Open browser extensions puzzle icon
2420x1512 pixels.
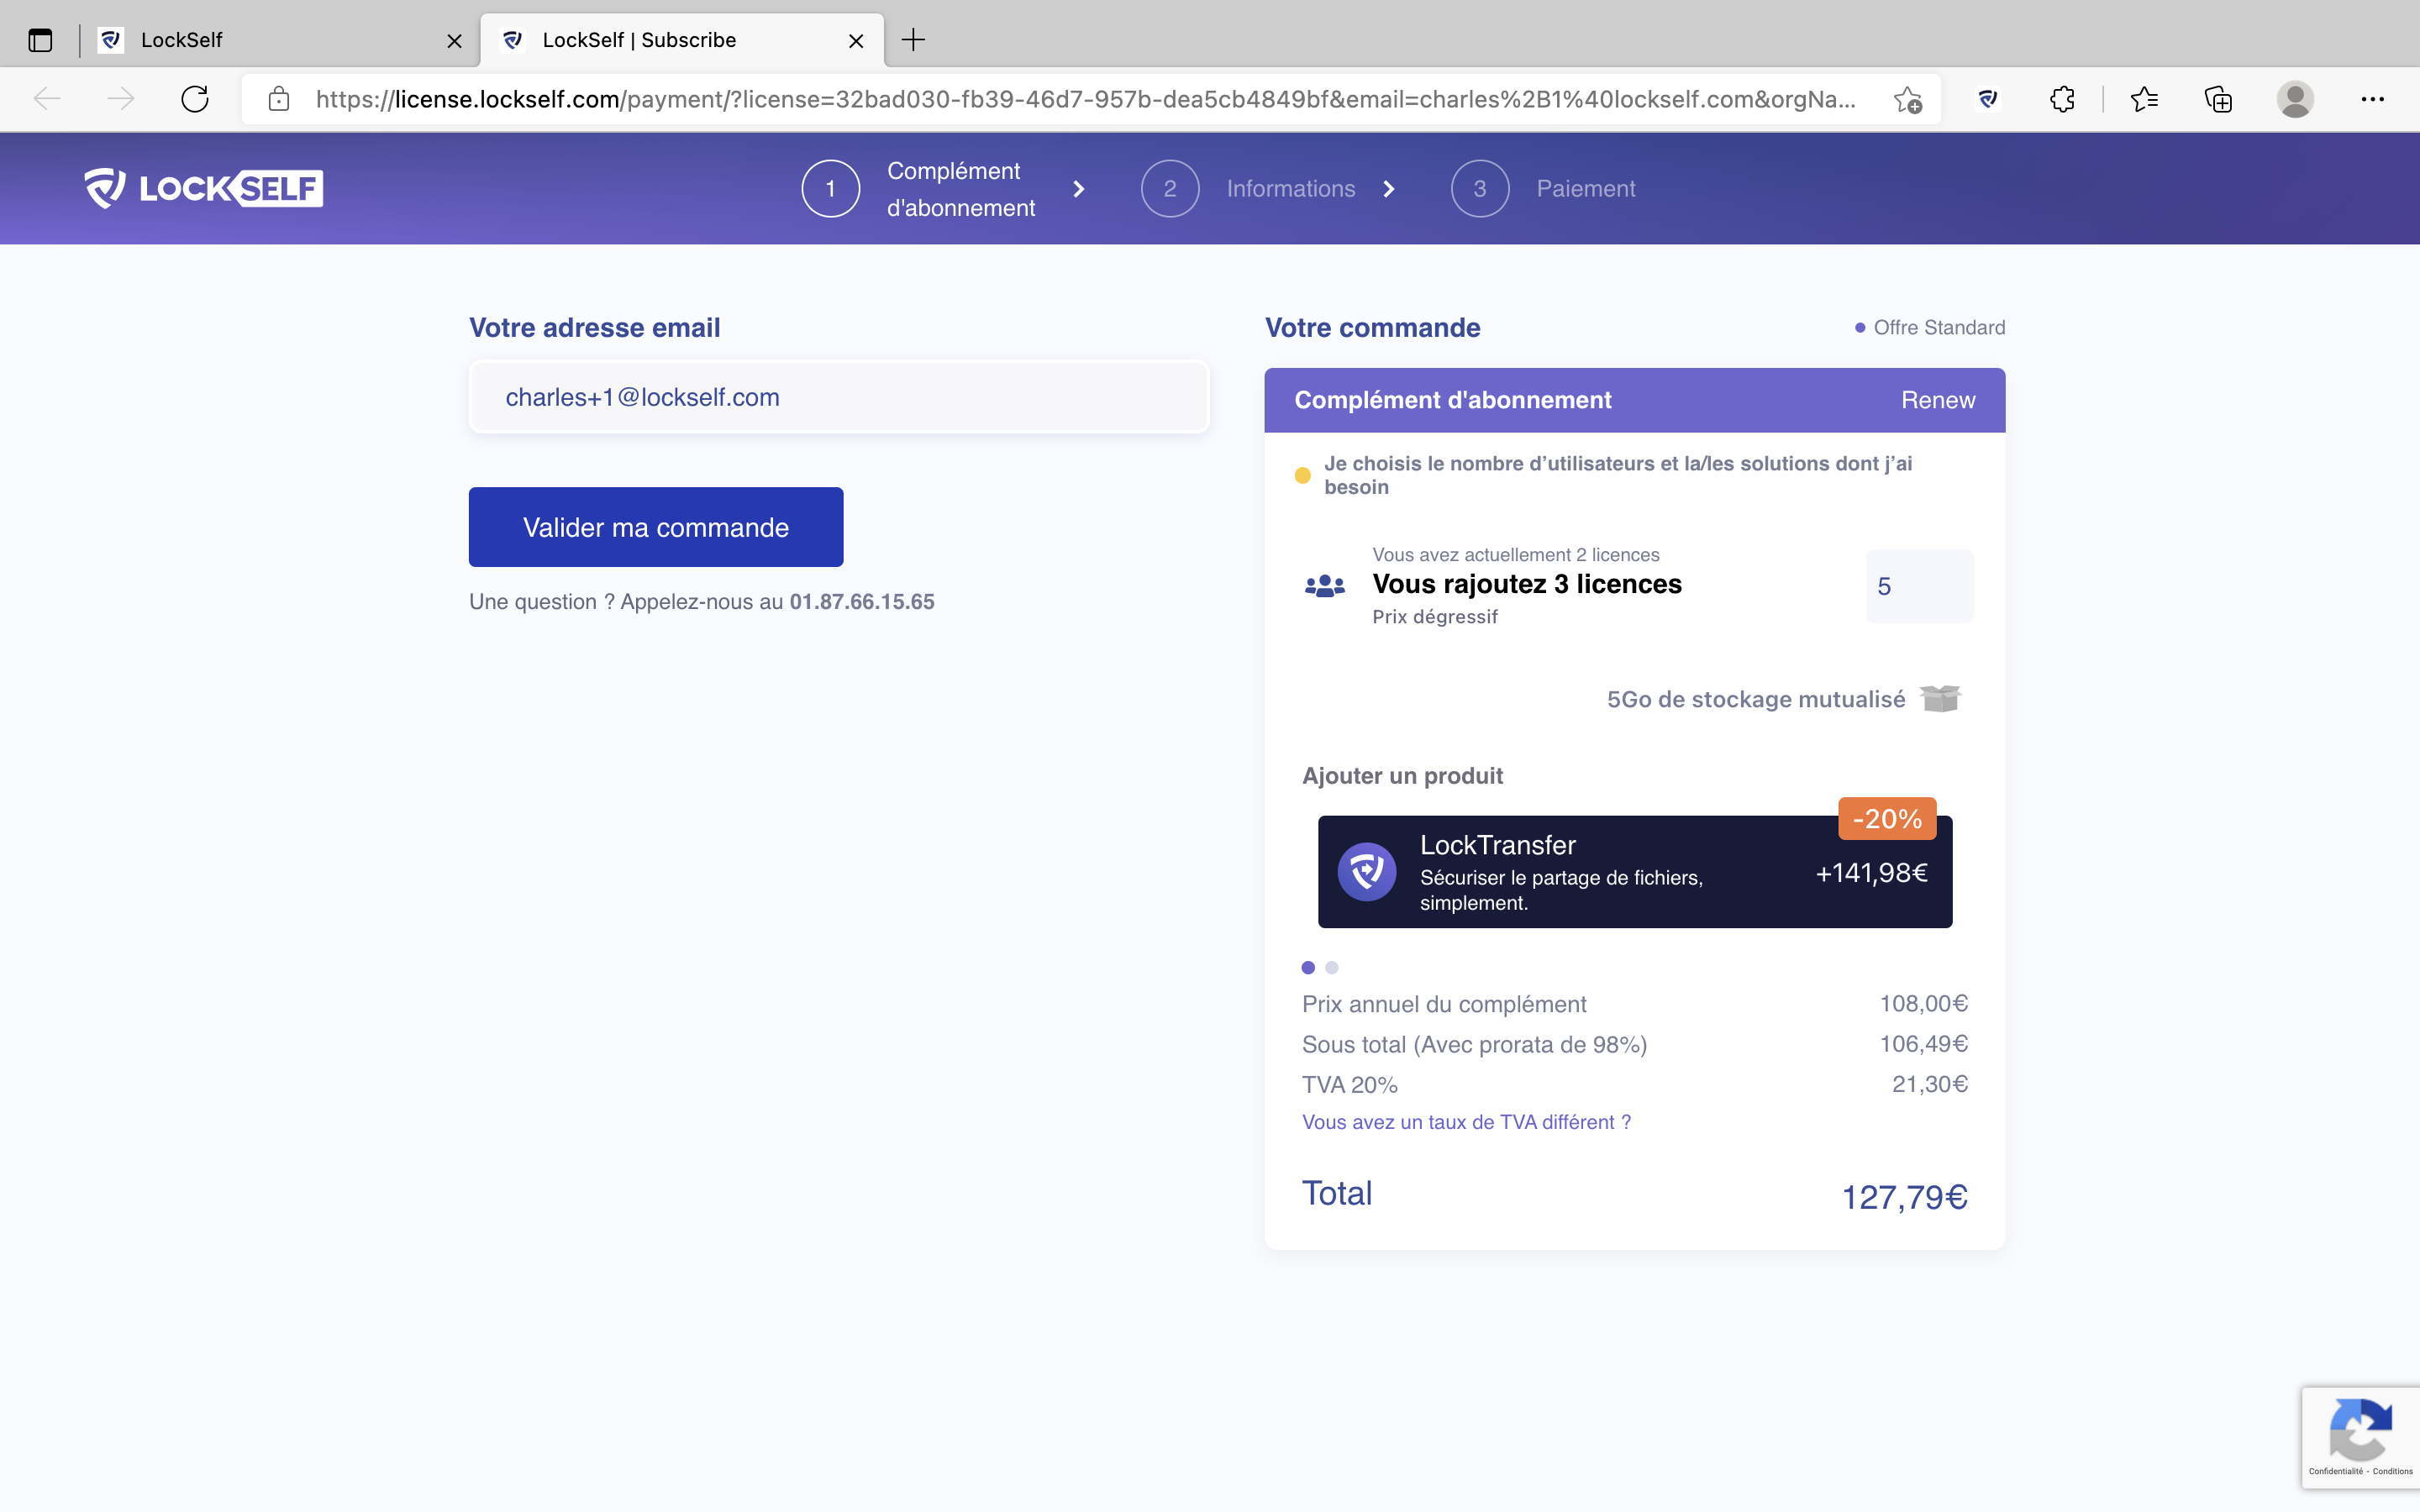tap(2062, 99)
